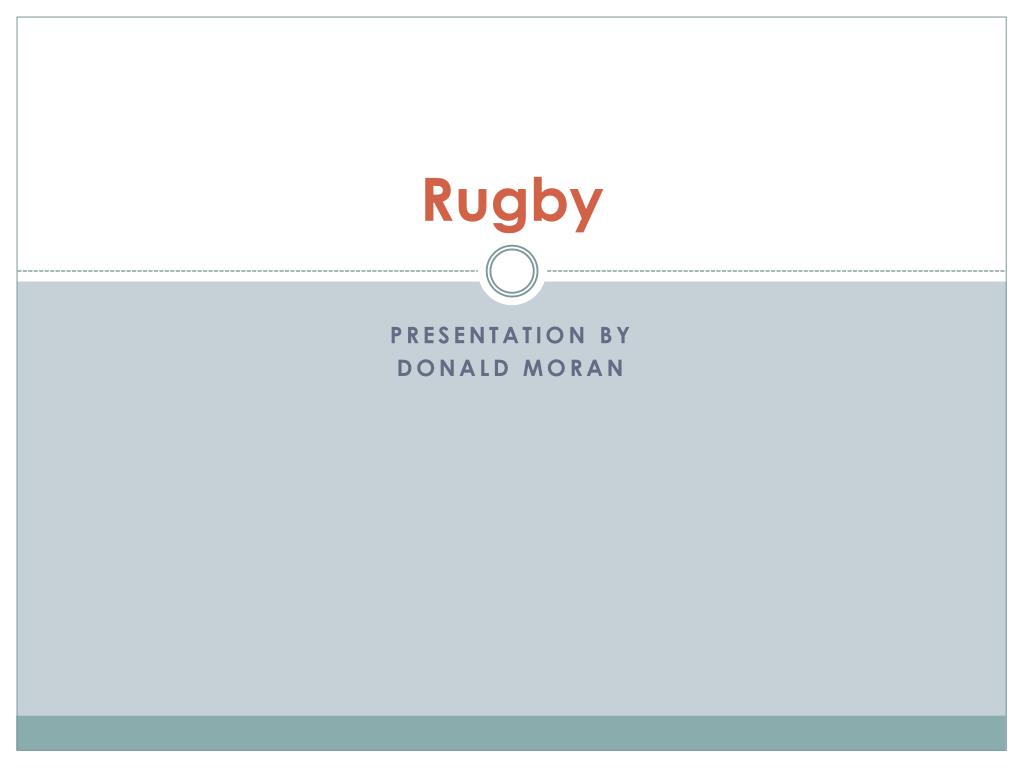Click the letter b in Rugby

coord(548,201)
